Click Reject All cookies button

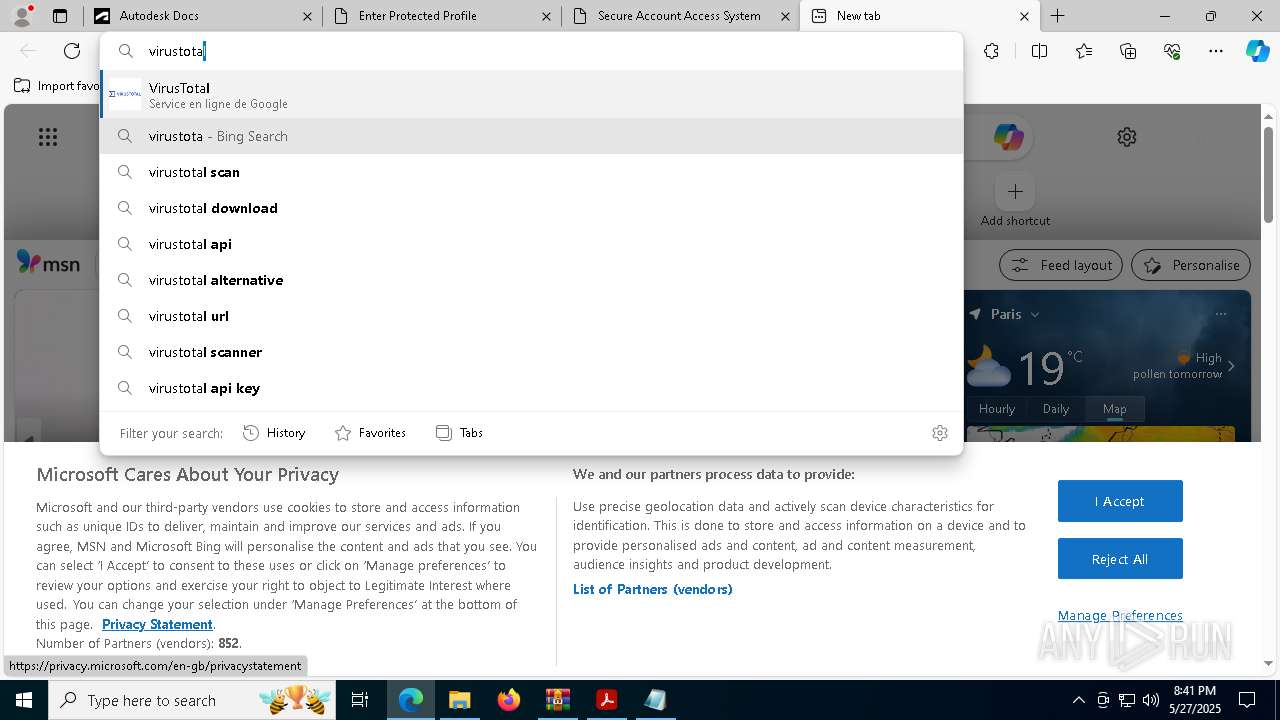point(1120,559)
